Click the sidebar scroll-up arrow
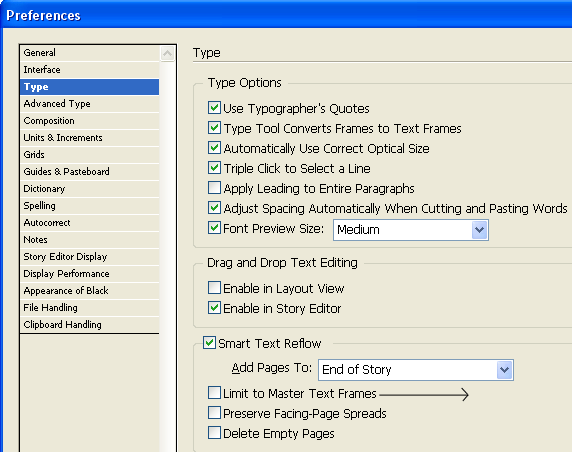Viewport: 572px width, 452px height. [167, 54]
